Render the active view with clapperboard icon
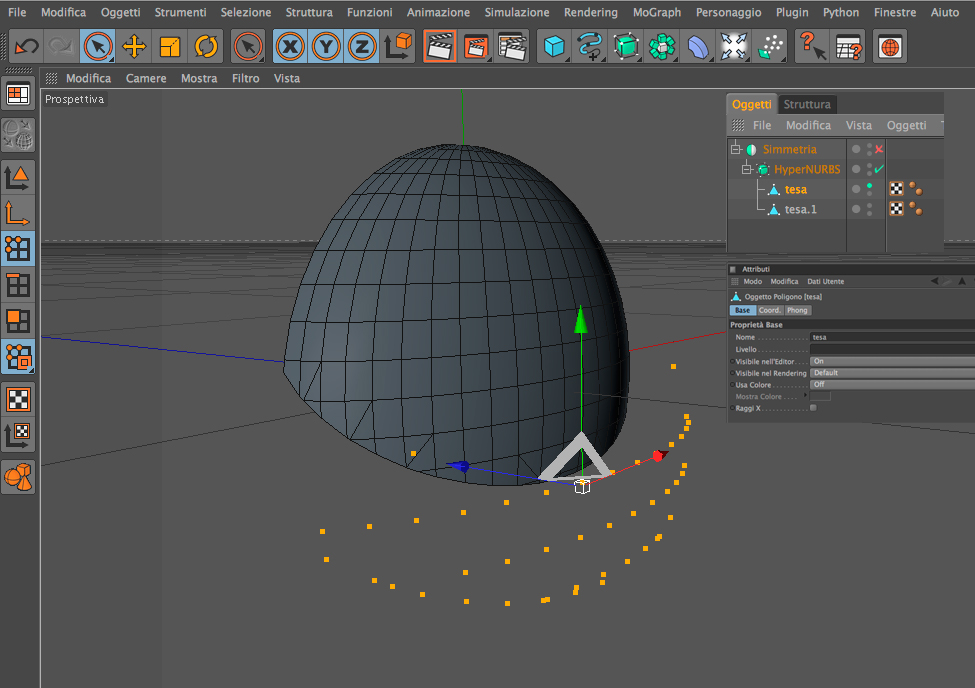 point(439,46)
